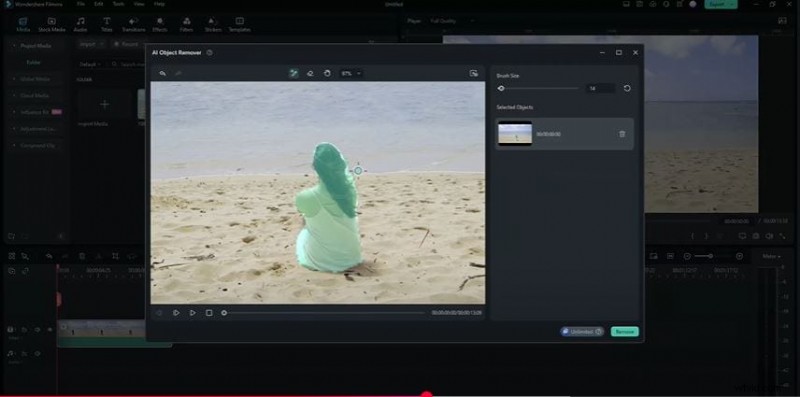Step to the previous frame in remover preview
The height and width of the screenshot is (397, 800).
coord(159,313)
